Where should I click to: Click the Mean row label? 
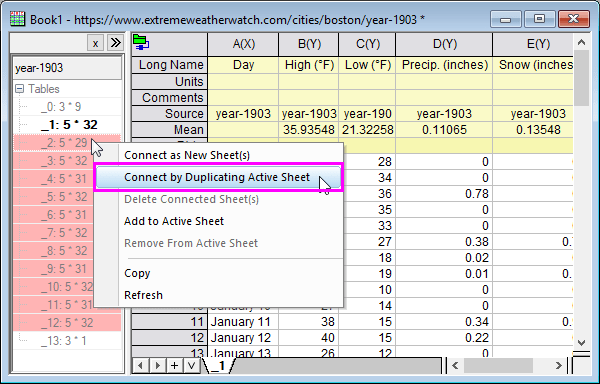pos(170,130)
